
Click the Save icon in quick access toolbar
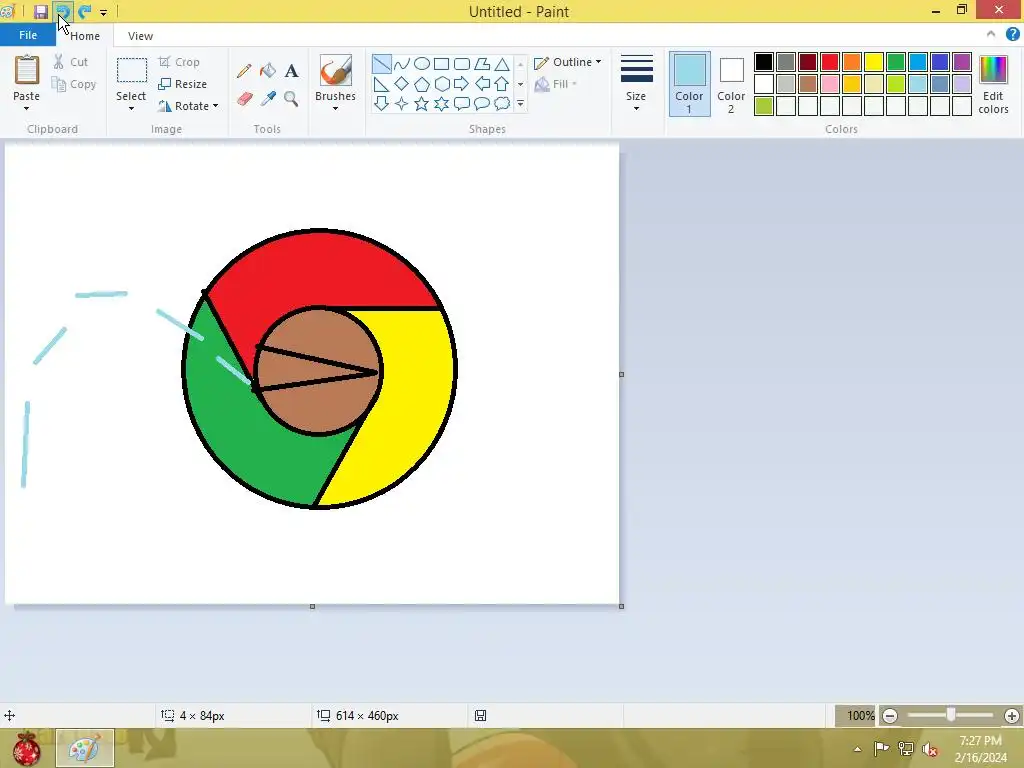[x=40, y=12]
